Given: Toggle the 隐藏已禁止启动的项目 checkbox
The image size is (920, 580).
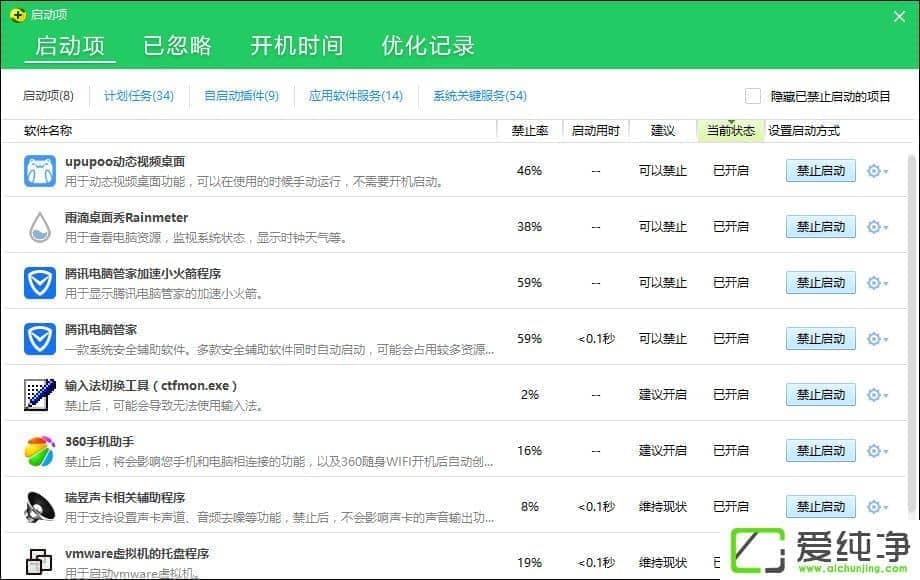Looking at the screenshot, I should [x=753, y=96].
